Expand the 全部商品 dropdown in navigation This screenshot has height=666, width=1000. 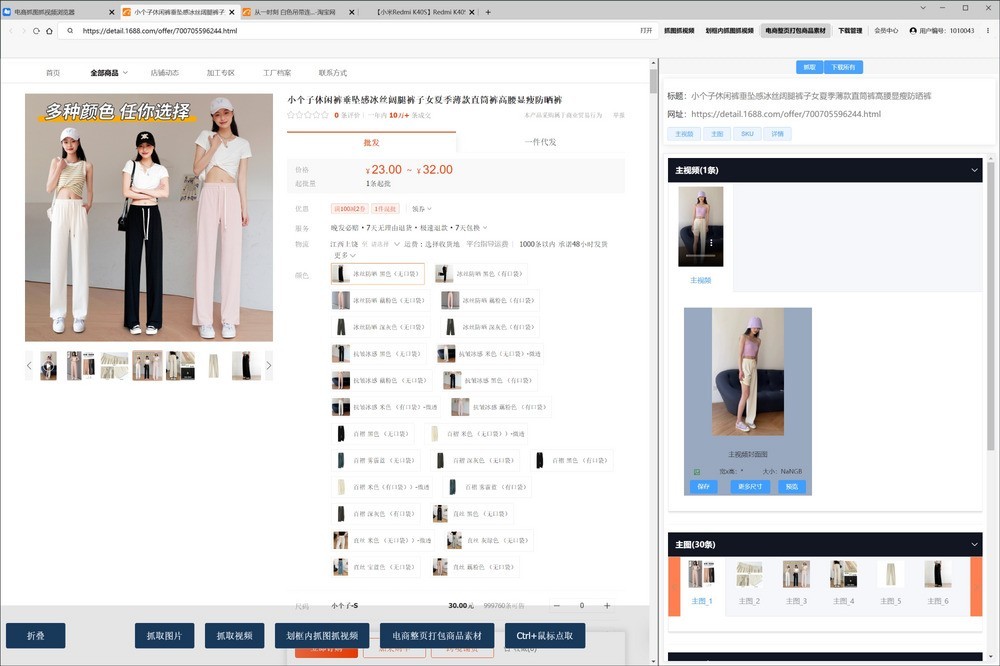108,73
